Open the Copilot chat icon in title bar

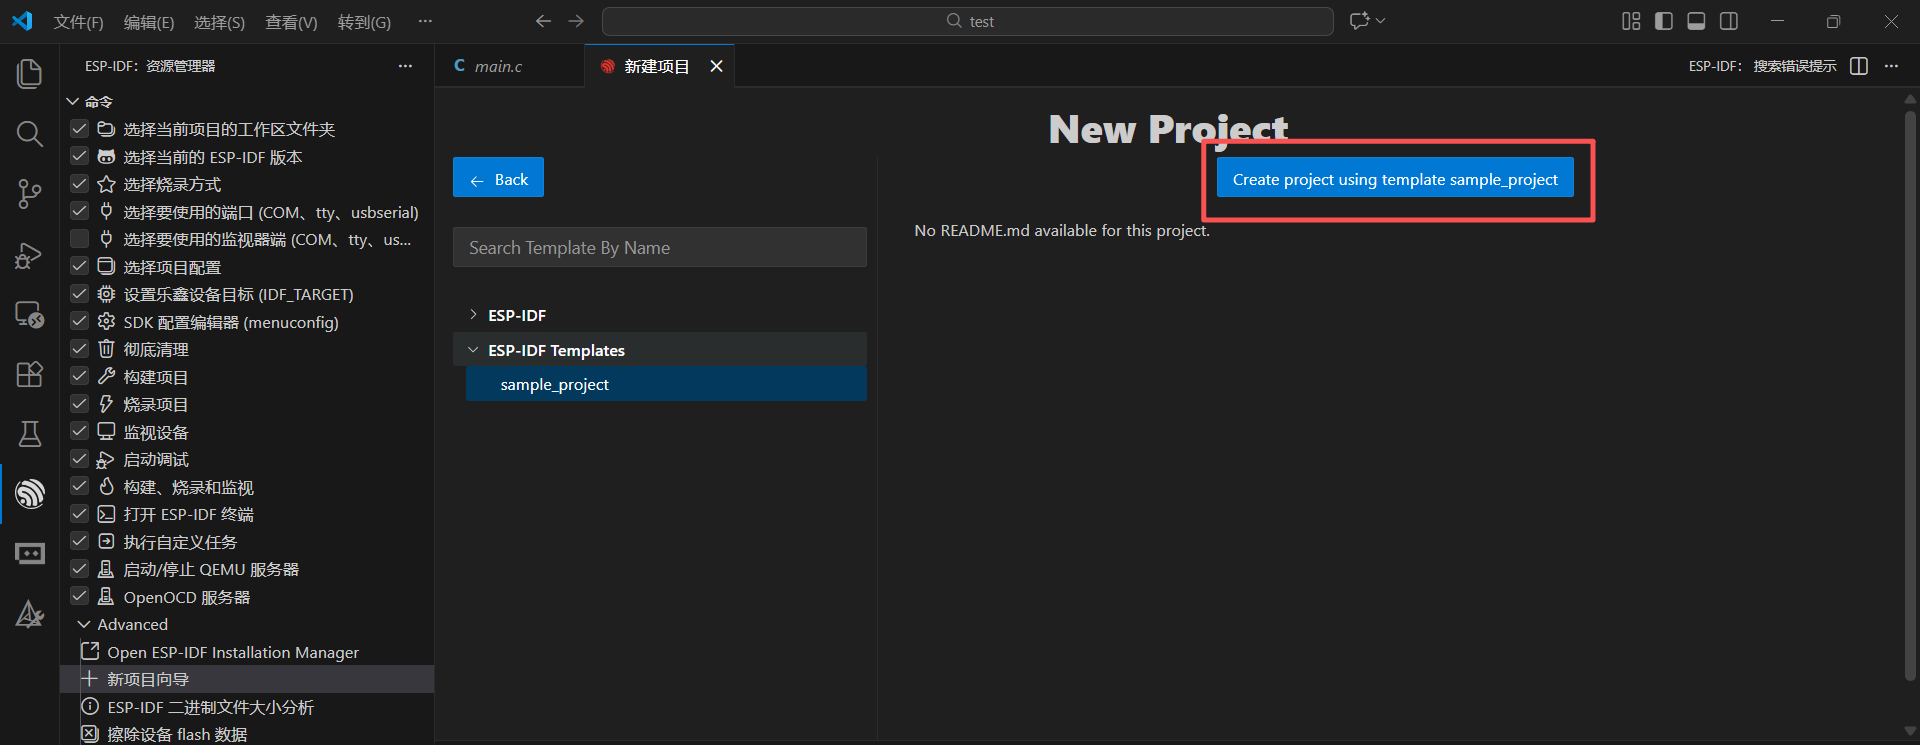pyautogui.click(x=1359, y=21)
